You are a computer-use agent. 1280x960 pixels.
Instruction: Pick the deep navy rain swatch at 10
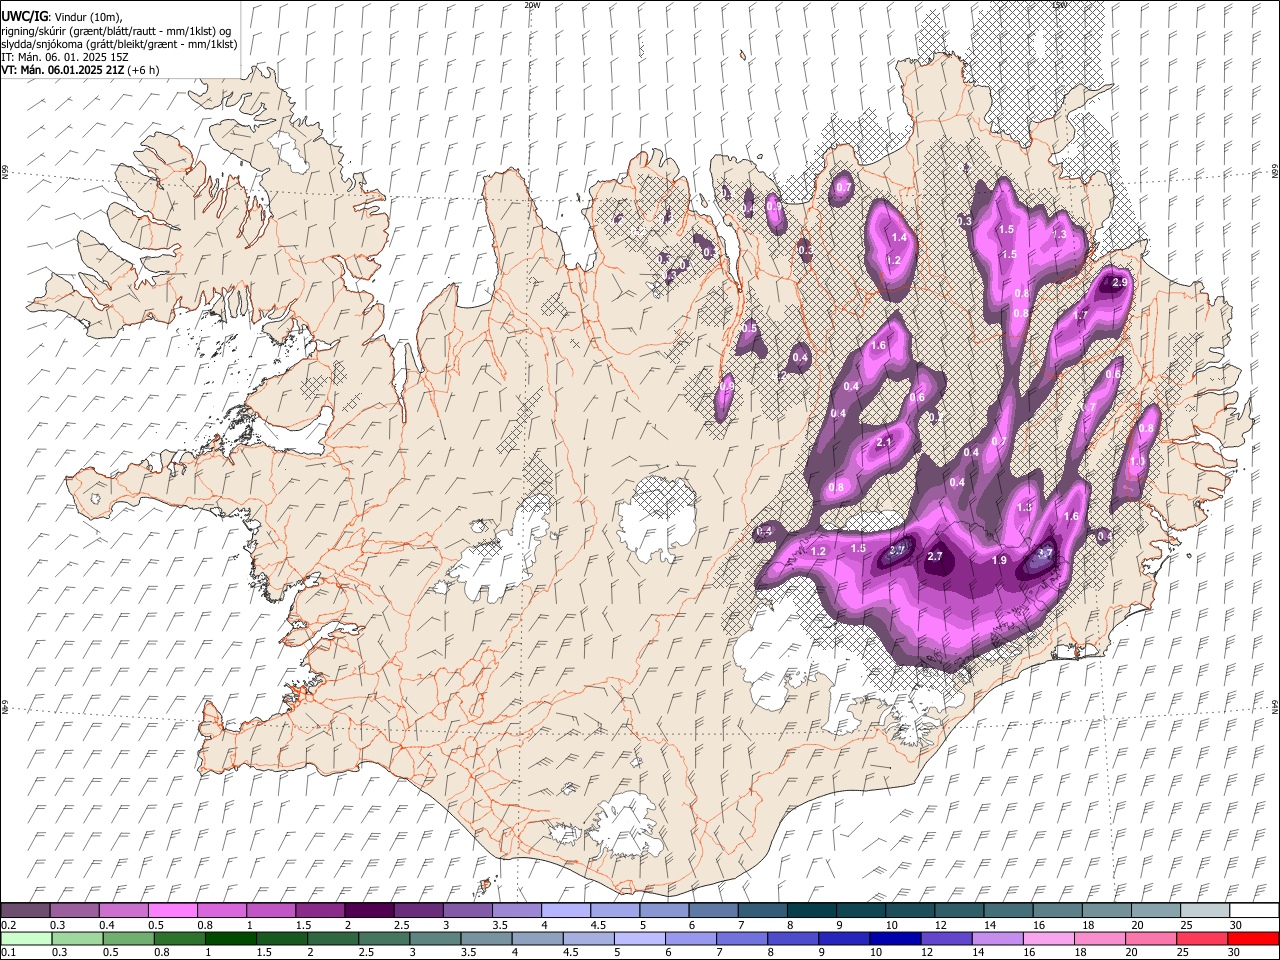coord(895,939)
